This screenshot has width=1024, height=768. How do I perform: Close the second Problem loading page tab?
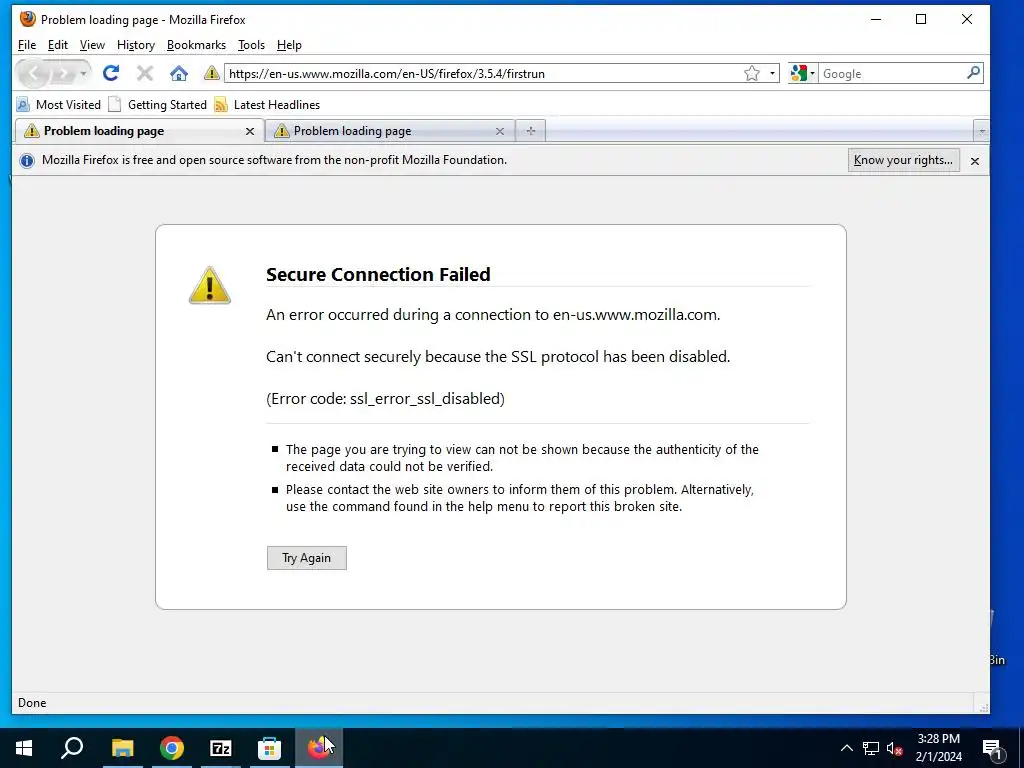coord(500,131)
